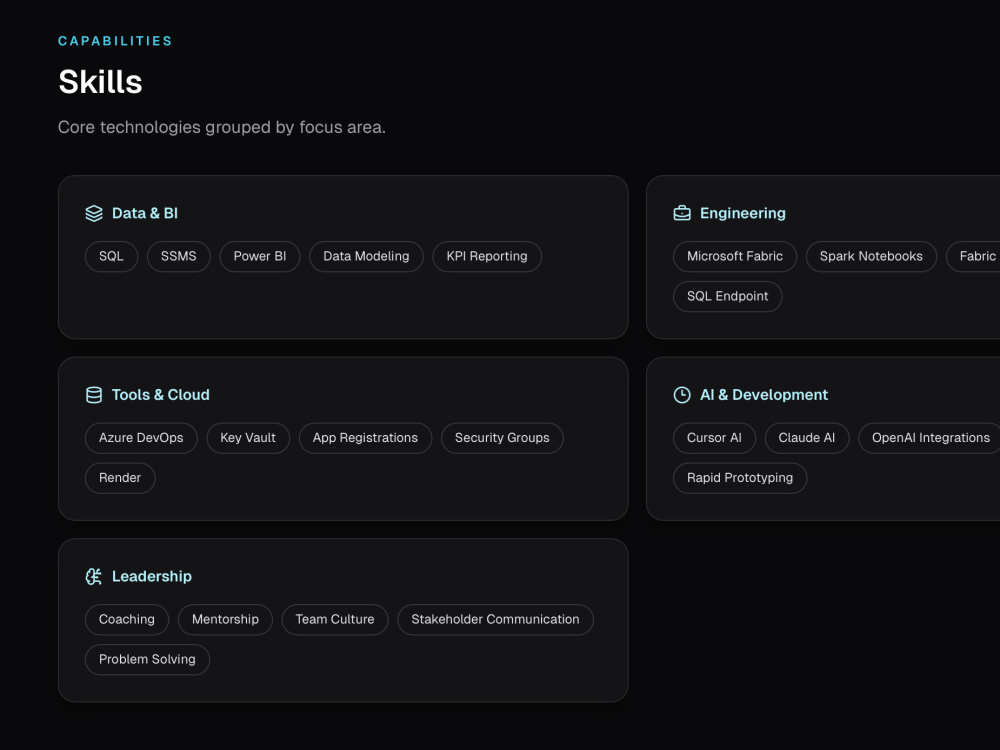Select the Azure DevOps tag
This screenshot has width=1000, height=750.
[141, 438]
